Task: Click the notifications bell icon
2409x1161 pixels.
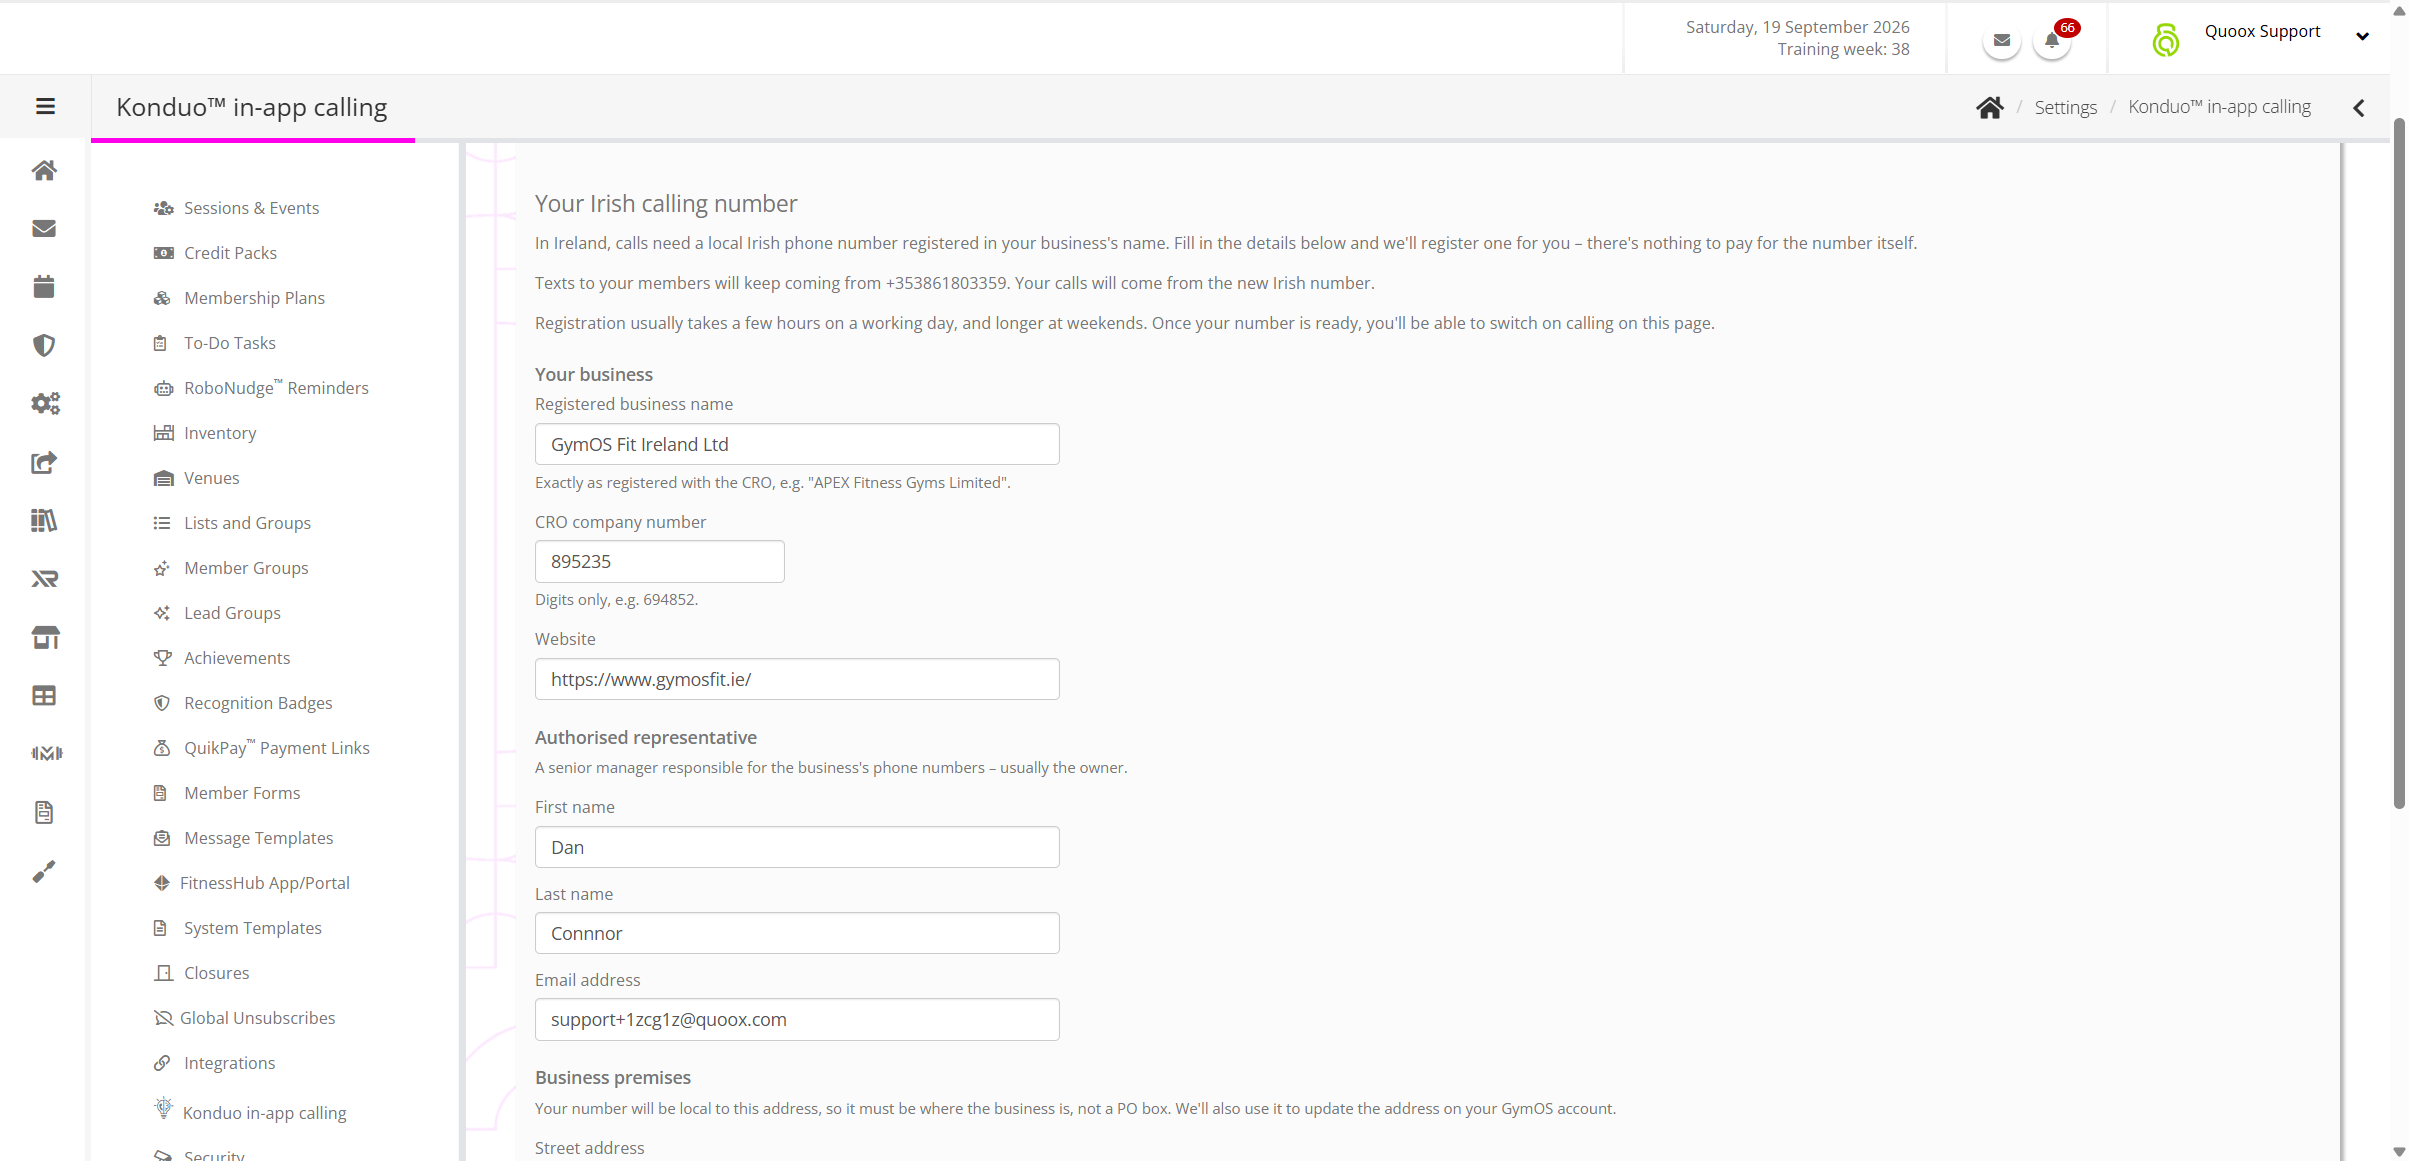Action: (x=2052, y=41)
